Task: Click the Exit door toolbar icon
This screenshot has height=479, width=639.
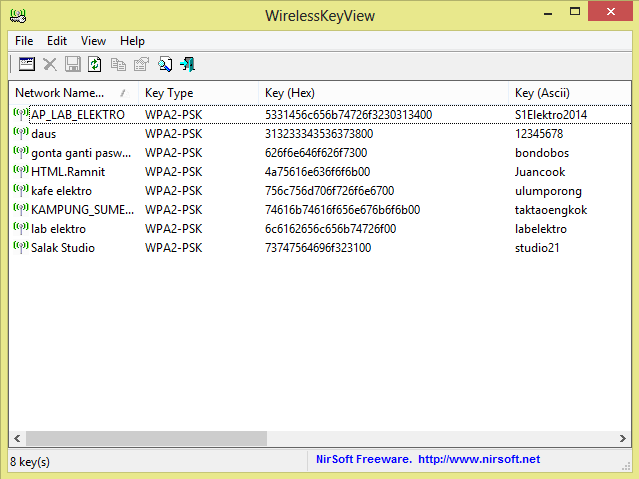Action: 188,64
